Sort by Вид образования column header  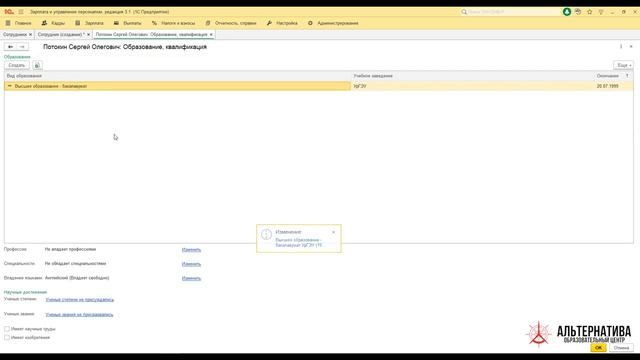tap(178, 76)
